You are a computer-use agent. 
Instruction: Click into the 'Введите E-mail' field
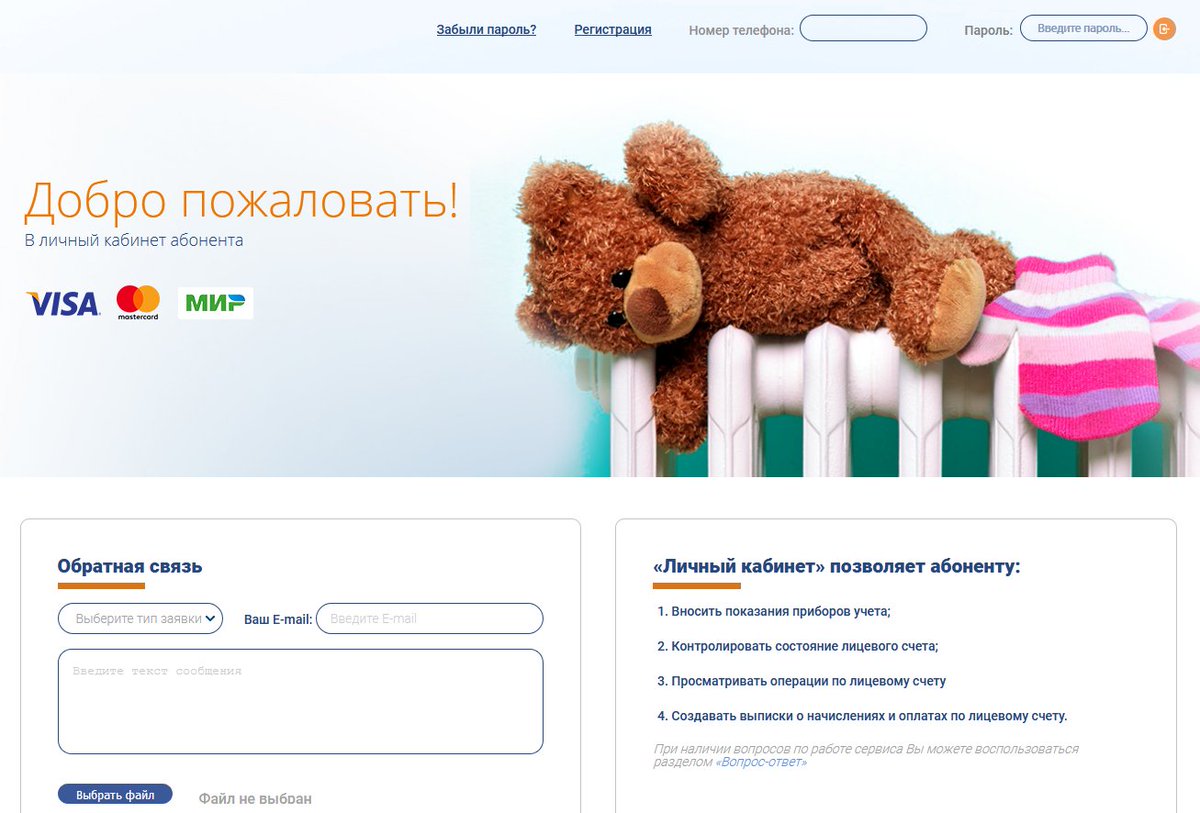(x=429, y=618)
